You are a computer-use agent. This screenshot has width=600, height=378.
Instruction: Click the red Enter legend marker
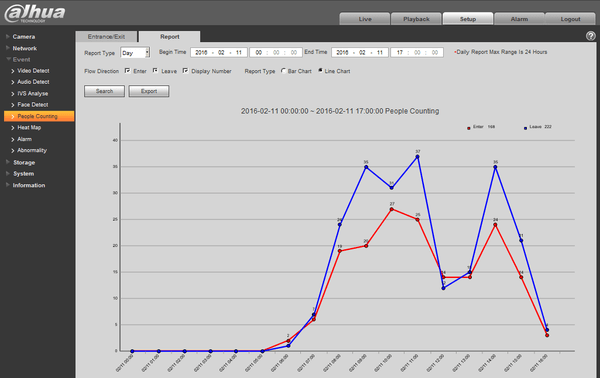click(x=469, y=128)
